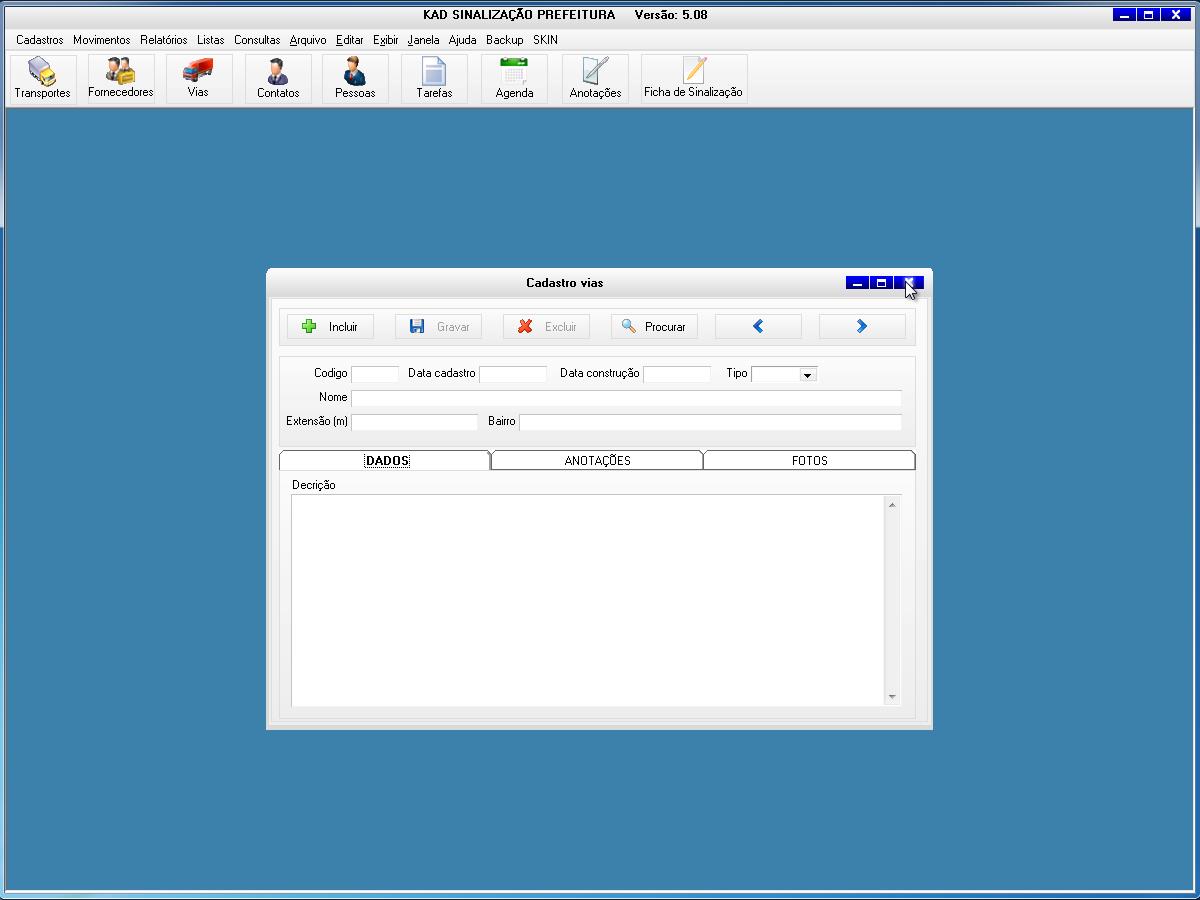Click the Nome input field
The width and height of the screenshot is (1200, 900).
point(626,398)
